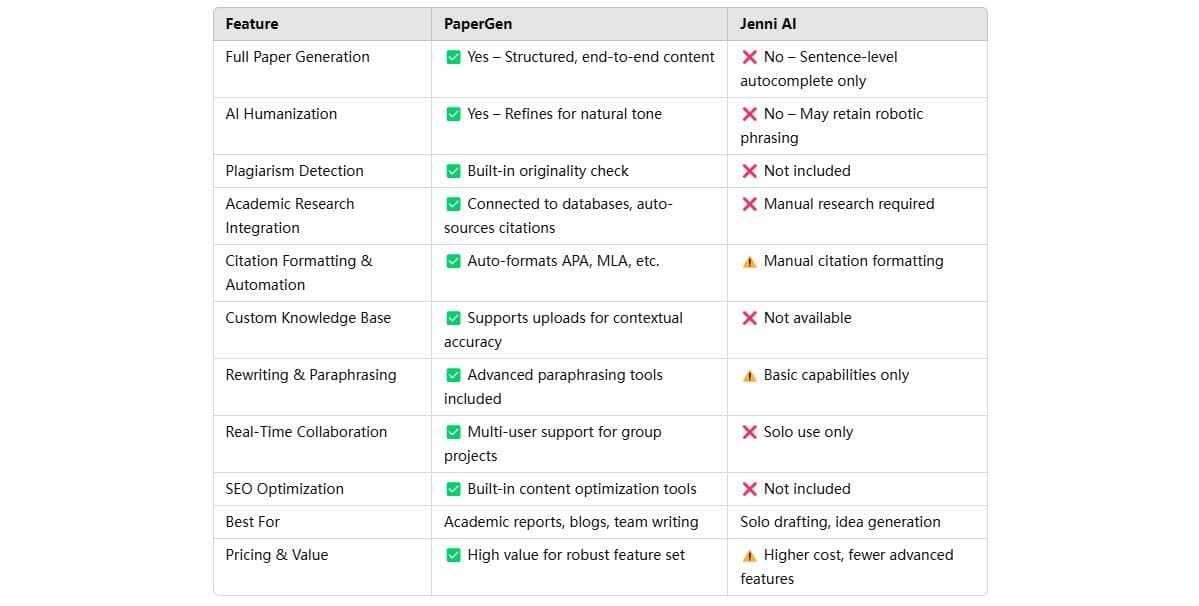Click the red X beside Solo use only
The image size is (1199, 606).
(749, 432)
